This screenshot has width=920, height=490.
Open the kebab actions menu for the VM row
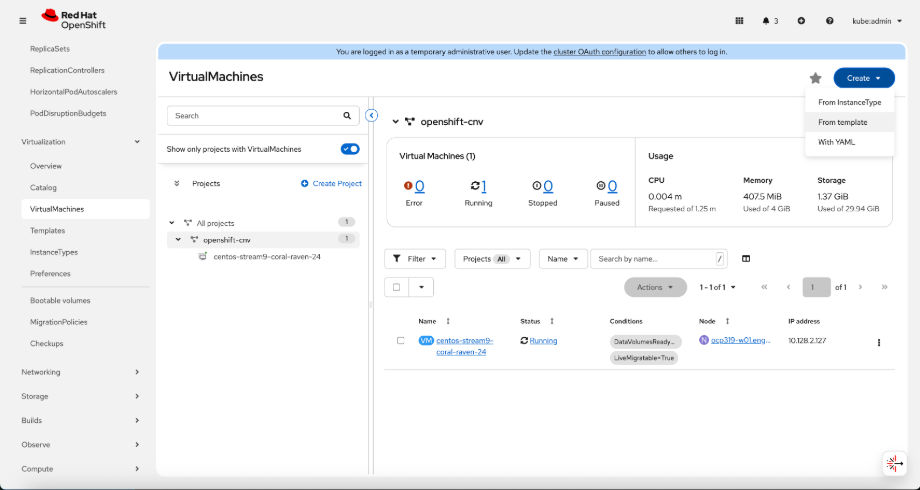point(878,343)
